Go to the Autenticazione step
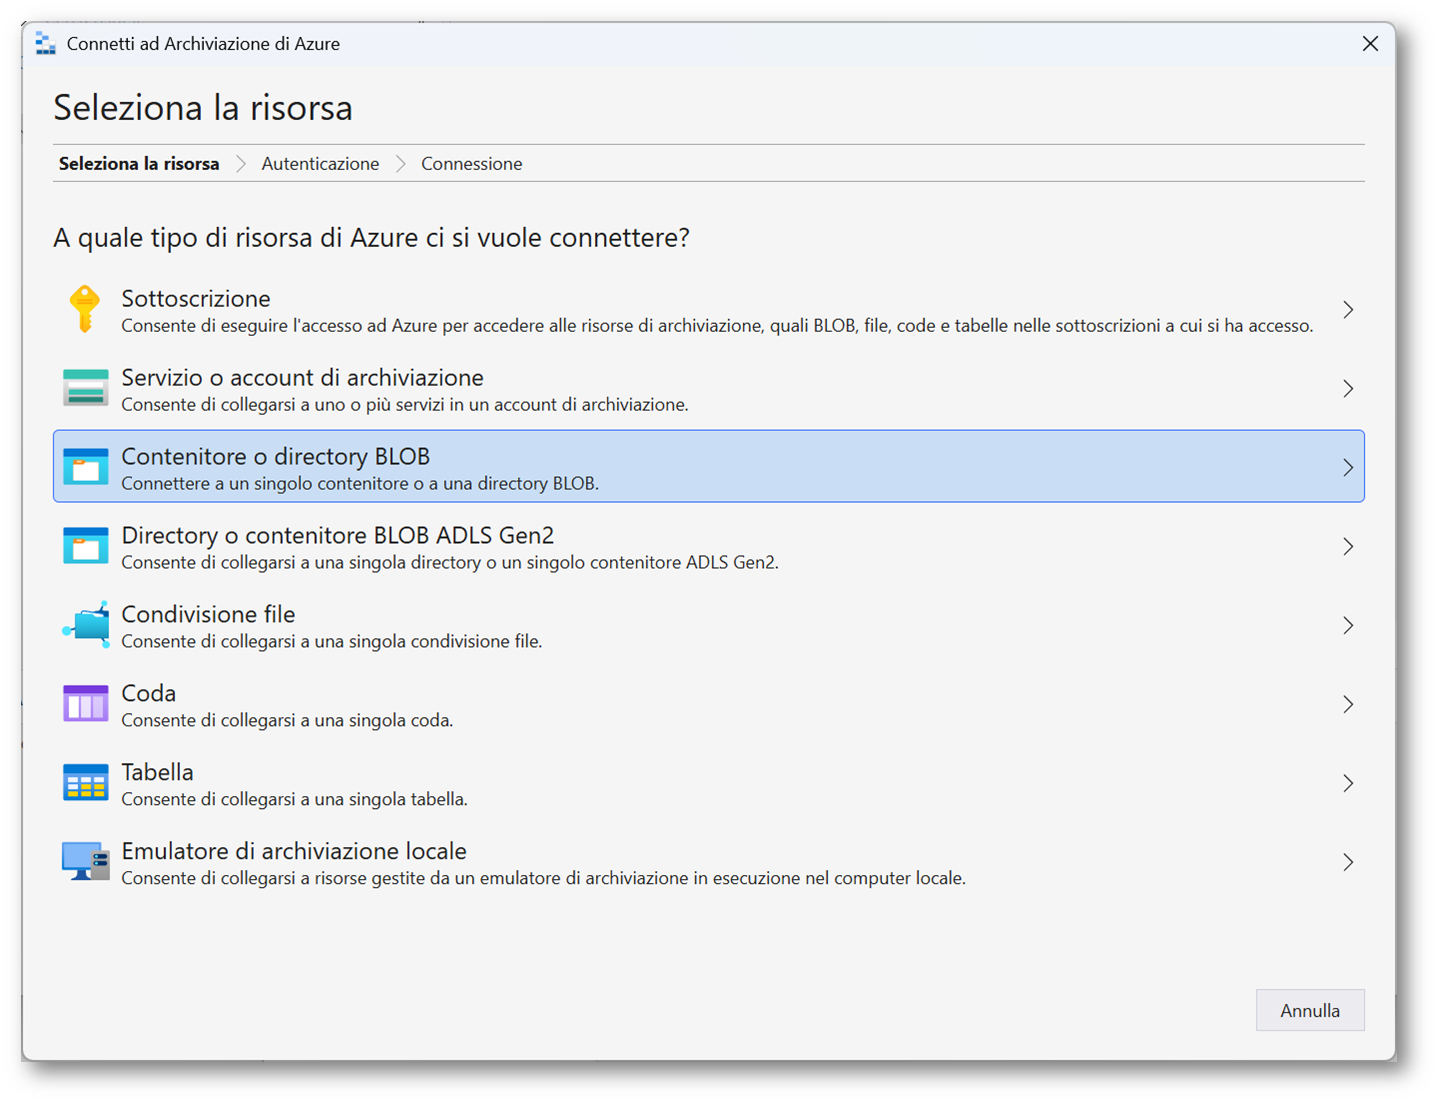 pyautogui.click(x=320, y=164)
